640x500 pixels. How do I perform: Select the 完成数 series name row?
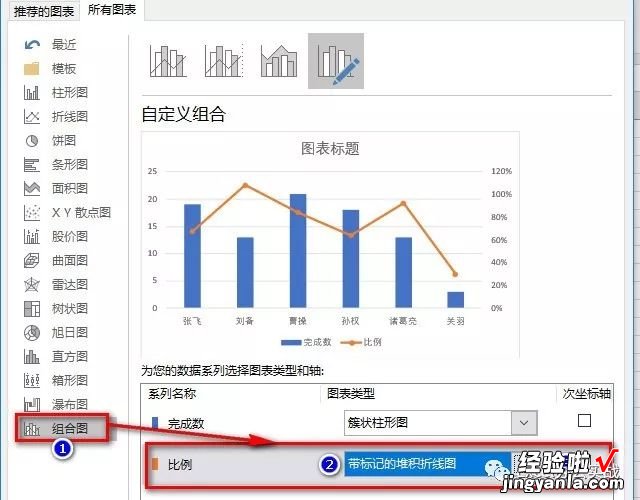[186, 424]
